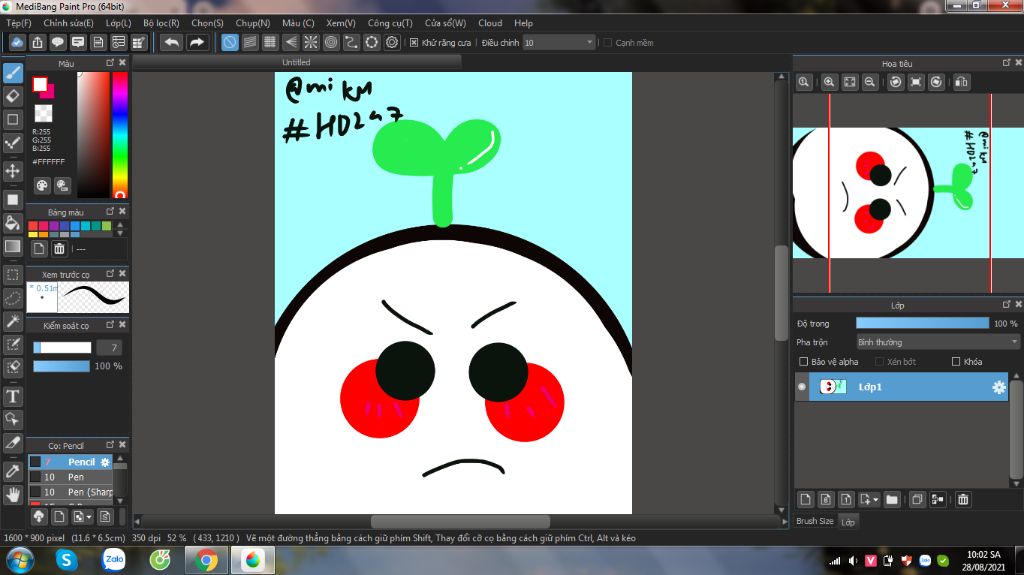This screenshot has height=575, width=1024.
Task: Open Chỉnh sửa(E) menu
Action: (x=69, y=23)
